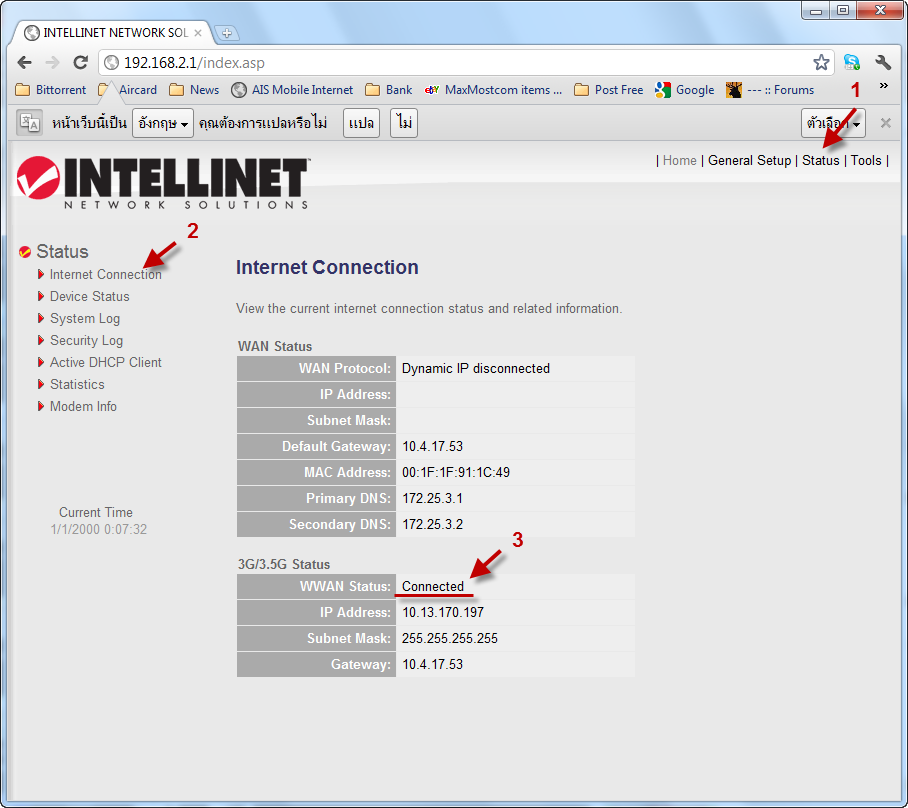Click subnet mask 255.255.255.255
Image resolution: width=908 pixels, height=808 pixels.
pos(450,639)
